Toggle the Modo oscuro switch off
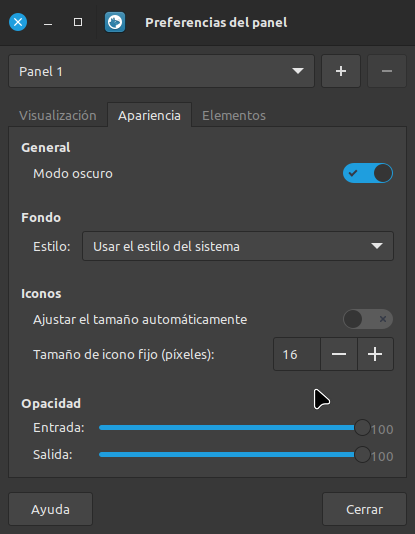 tap(368, 173)
